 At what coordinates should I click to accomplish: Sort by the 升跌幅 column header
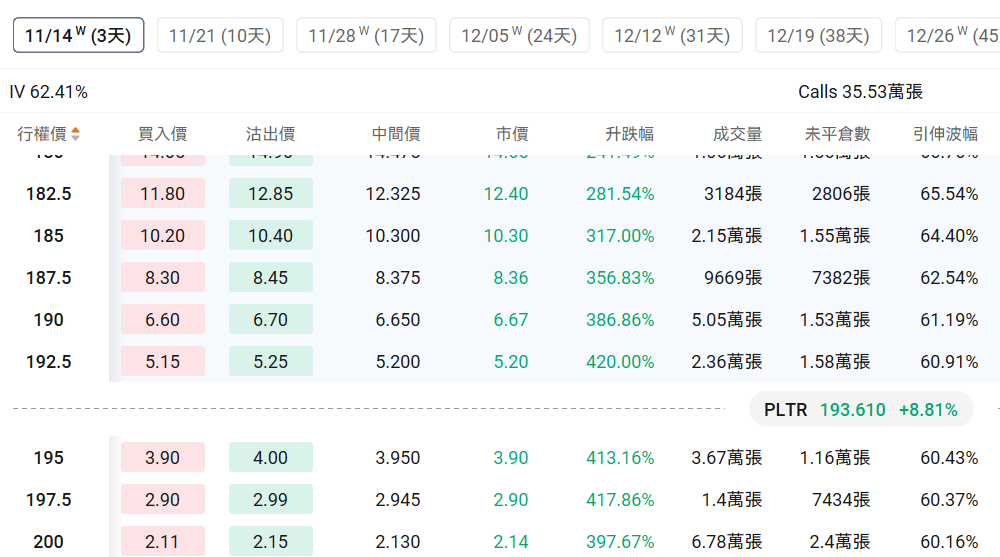click(629, 134)
